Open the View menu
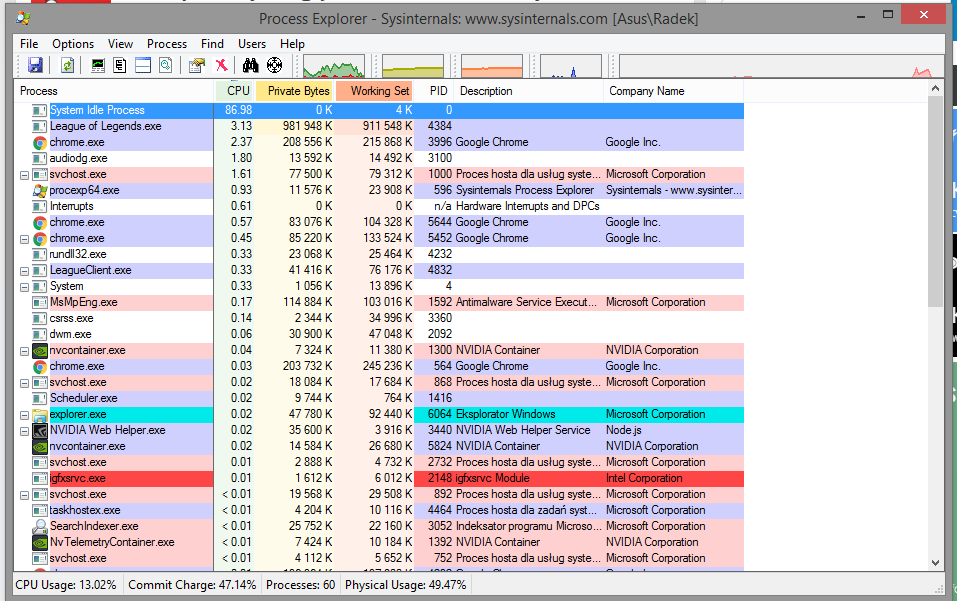The image size is (957, 601). click(x=120, y=44)
